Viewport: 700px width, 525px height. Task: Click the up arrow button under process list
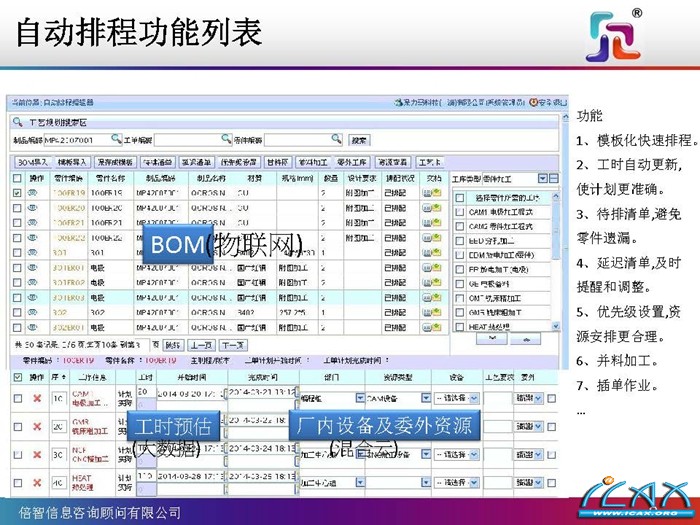[525, 339]
